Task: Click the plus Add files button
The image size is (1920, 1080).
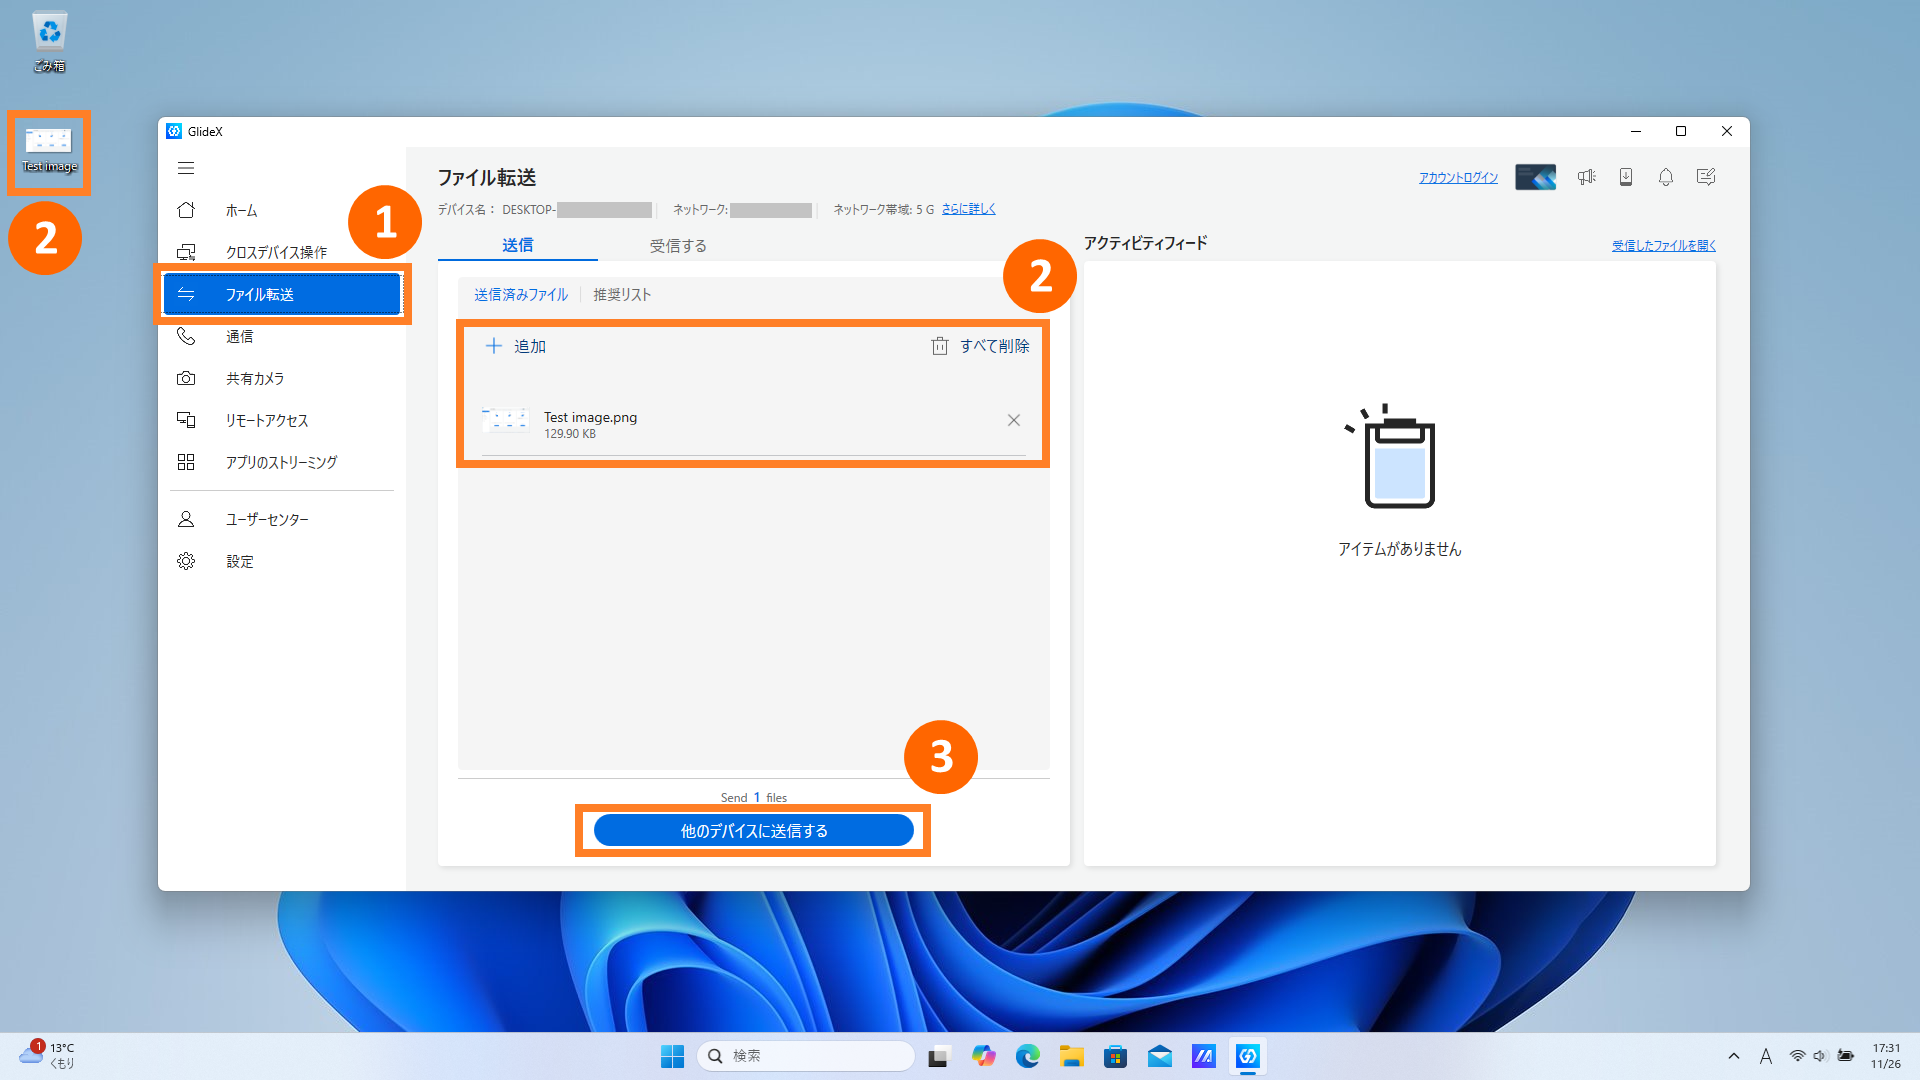Action: pos(516,346)
